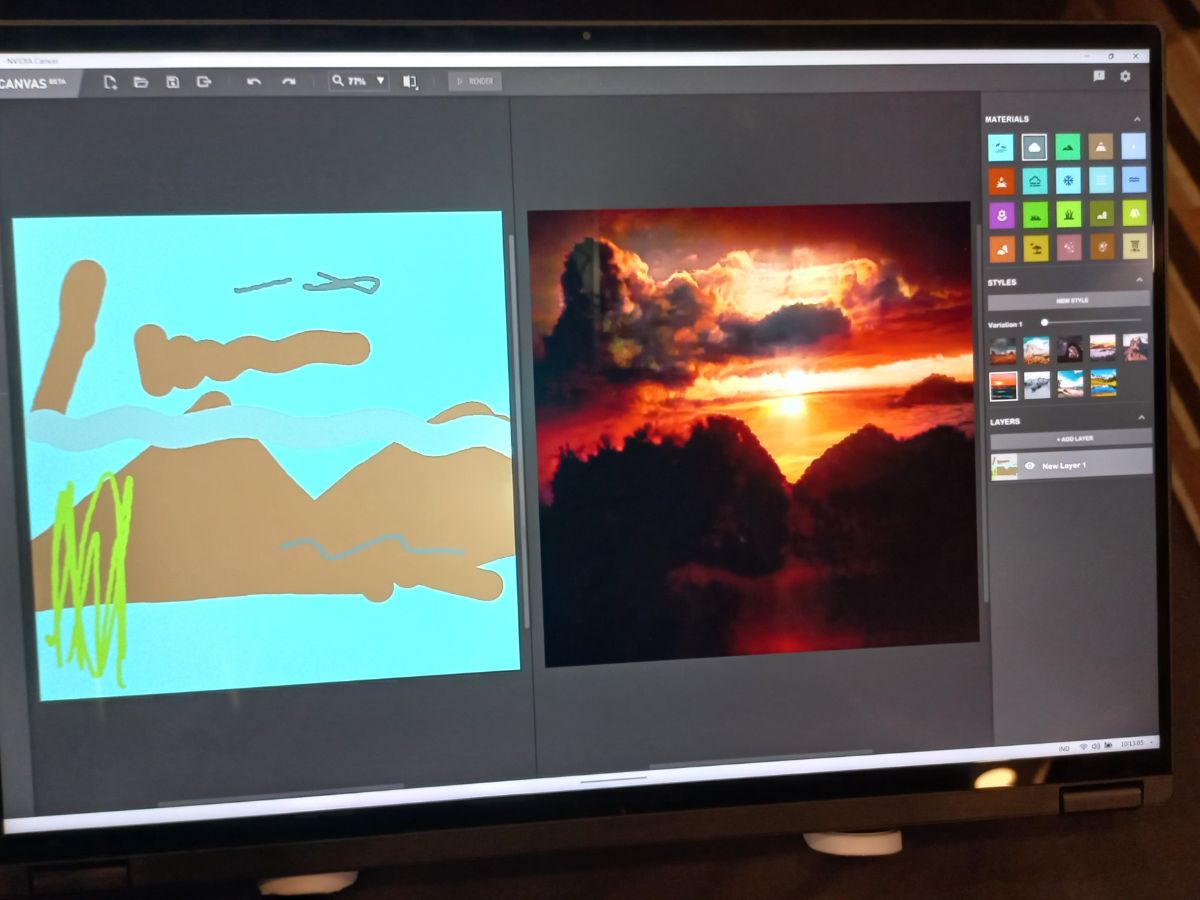Select the green hill material

1068,147
